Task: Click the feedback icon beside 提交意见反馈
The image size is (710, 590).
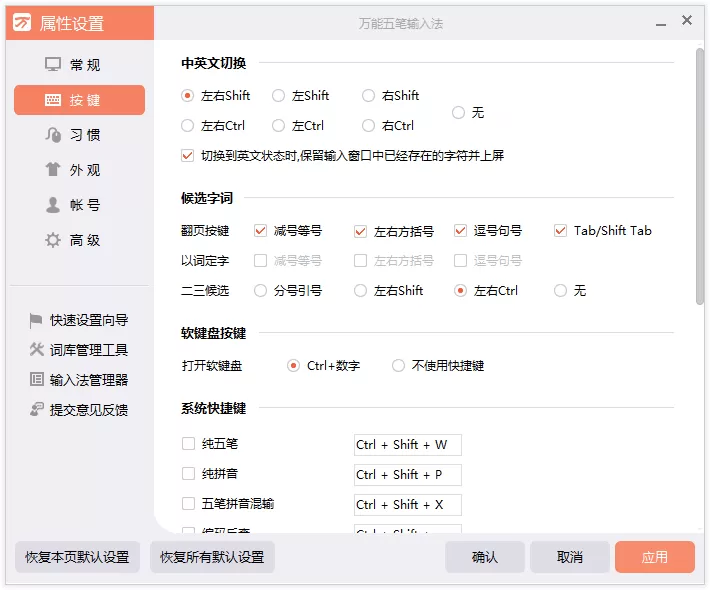Action: tap(37, 409)
